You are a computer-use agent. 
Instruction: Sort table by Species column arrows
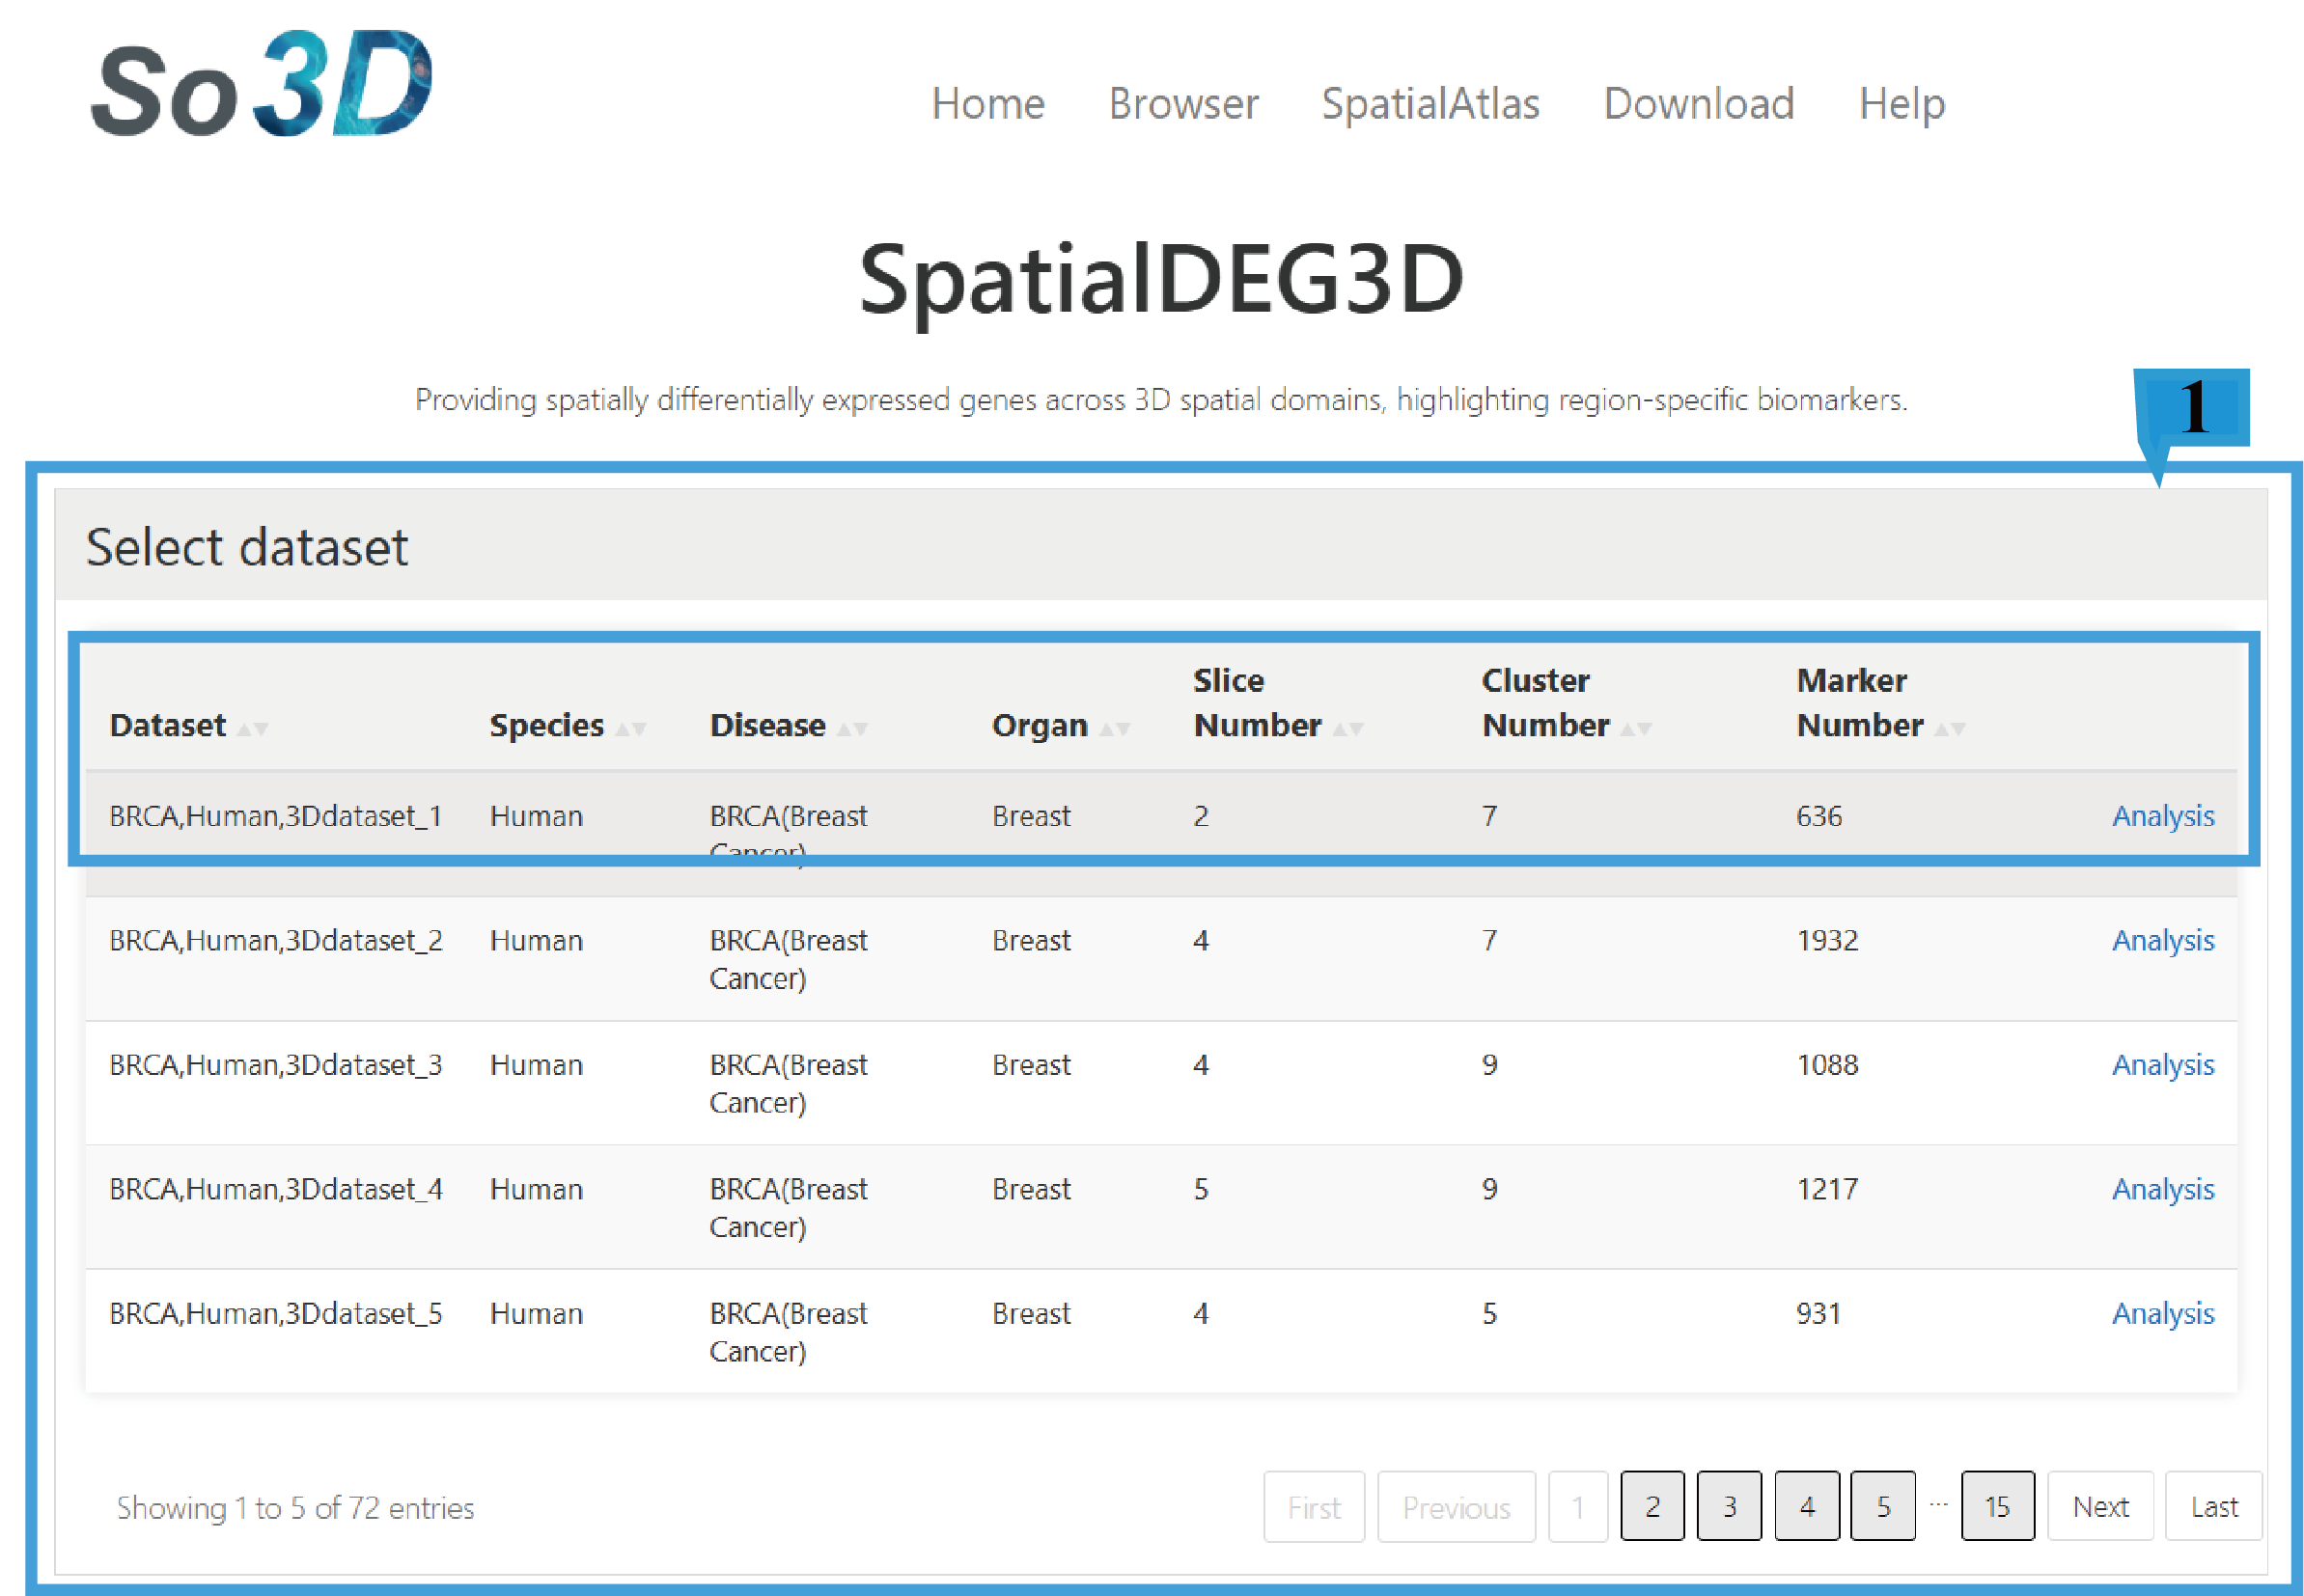coord(631,728)
